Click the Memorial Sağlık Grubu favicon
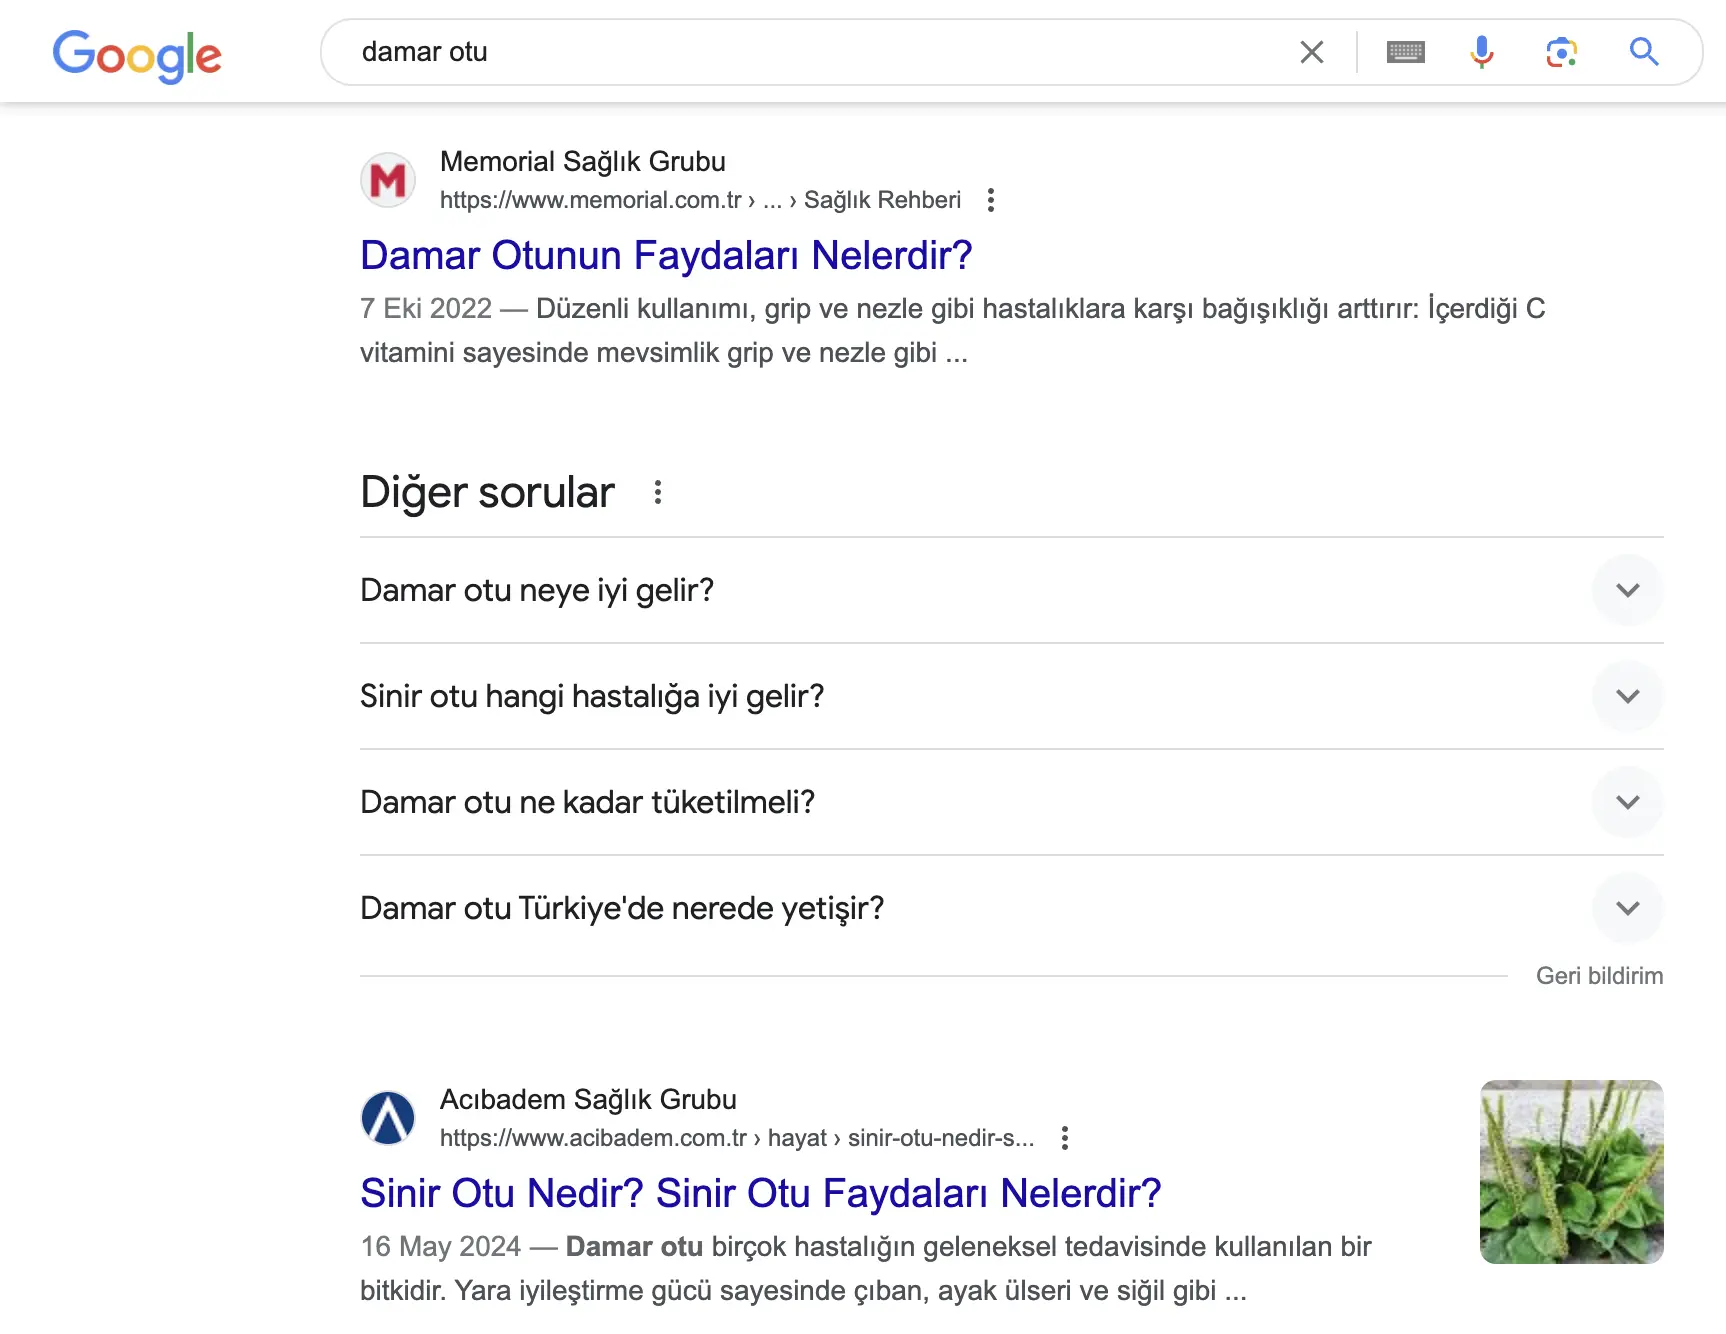Screen dimensions: 1726x1334 [x=388, y=180]
